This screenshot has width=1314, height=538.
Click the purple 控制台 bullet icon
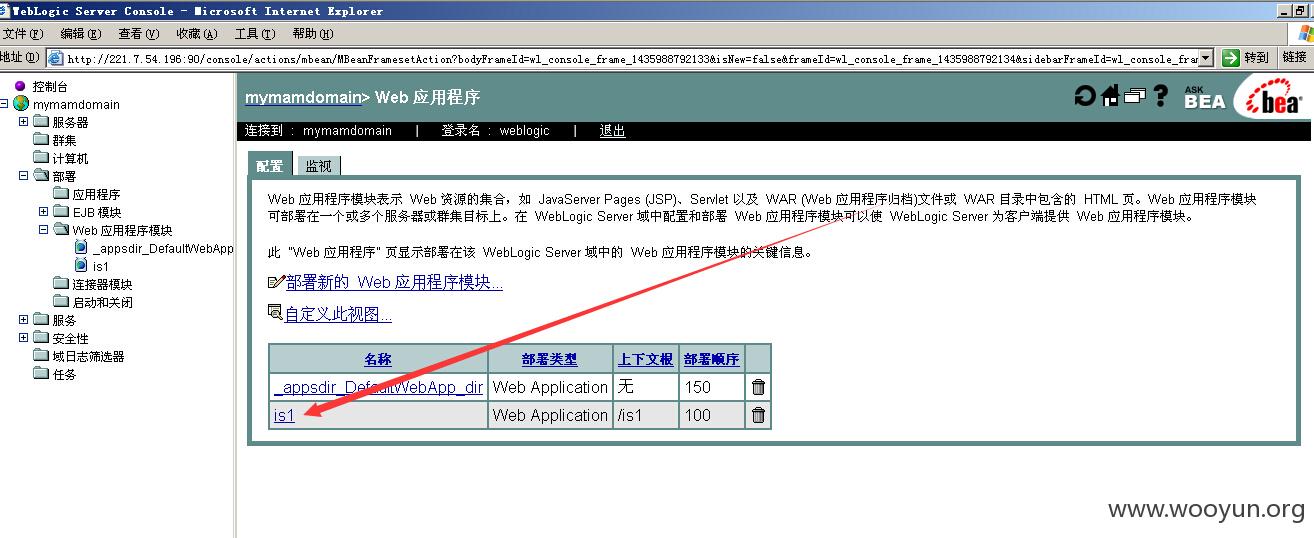pos(20,86)
